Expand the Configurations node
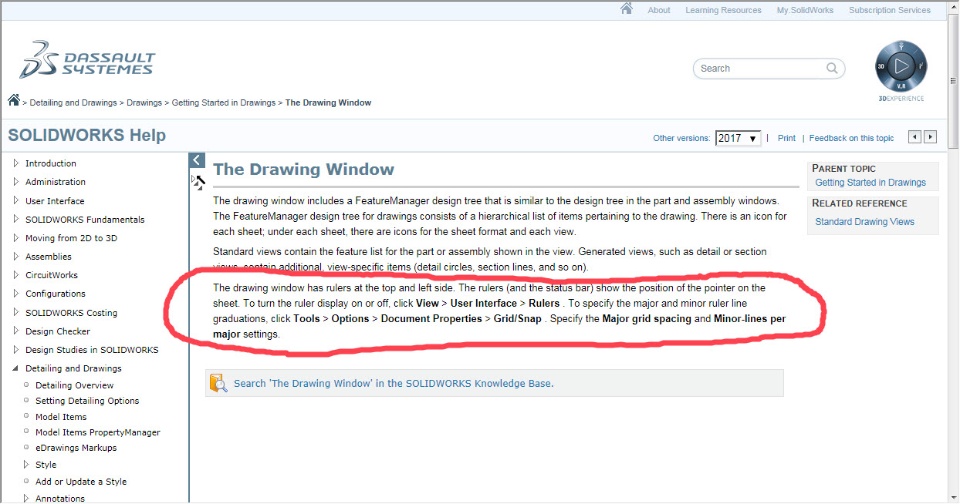The width and height of the screenshot is (960, 504). [x=16, y=293]
